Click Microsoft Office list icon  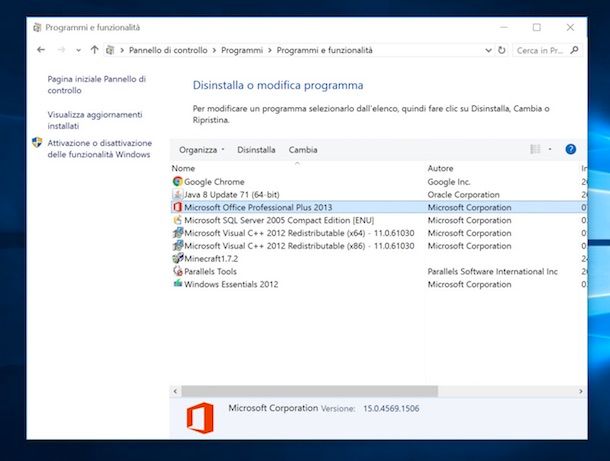coord(177,207)
